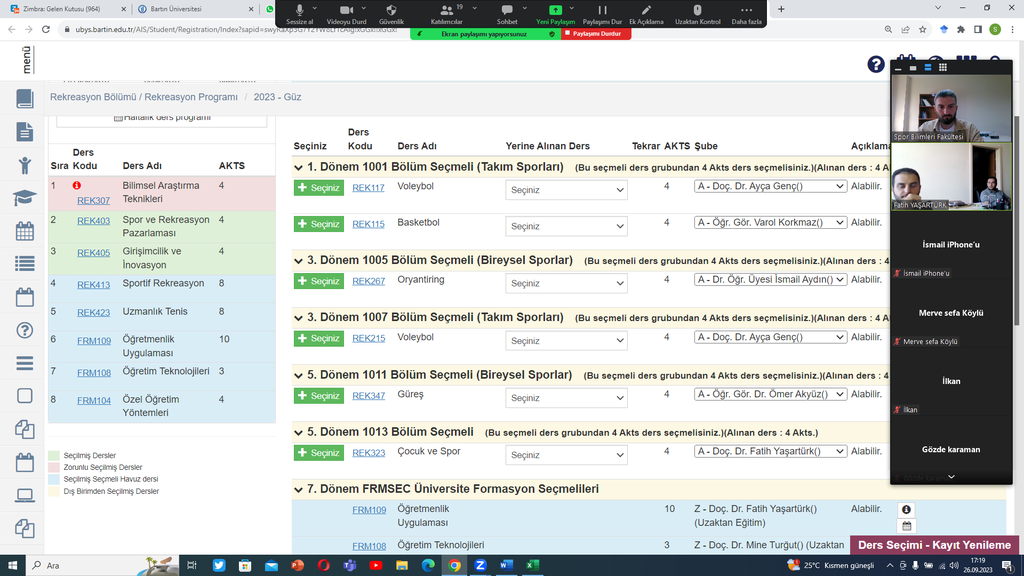Click the info icon next to FRM109 row
The image size is (1024, 576).
(906, 509)
